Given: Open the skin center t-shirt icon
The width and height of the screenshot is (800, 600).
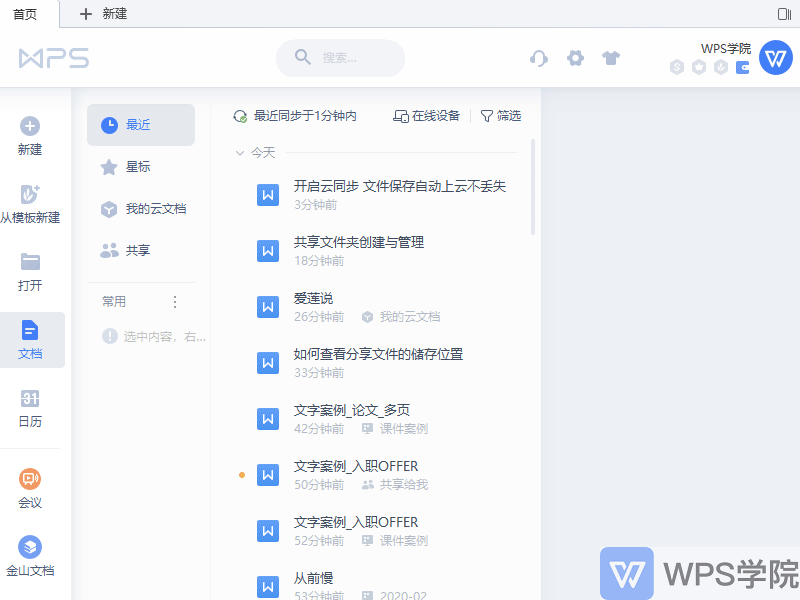Looking at the screenshot, I should [611, 58].
